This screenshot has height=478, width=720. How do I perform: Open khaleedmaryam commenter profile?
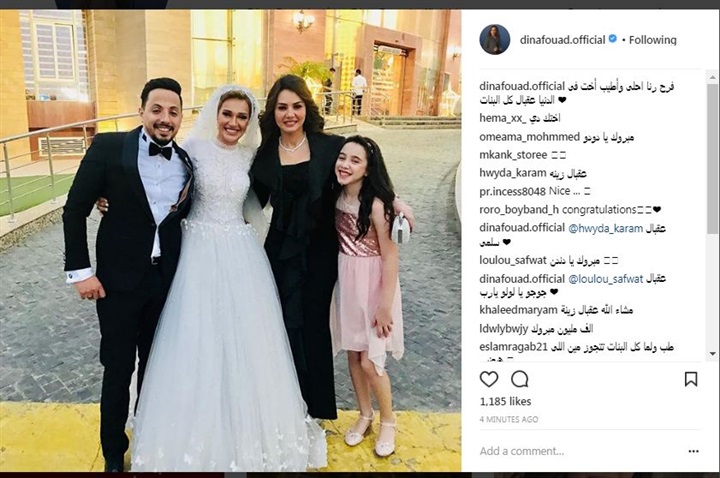click(x=518, y=310)
